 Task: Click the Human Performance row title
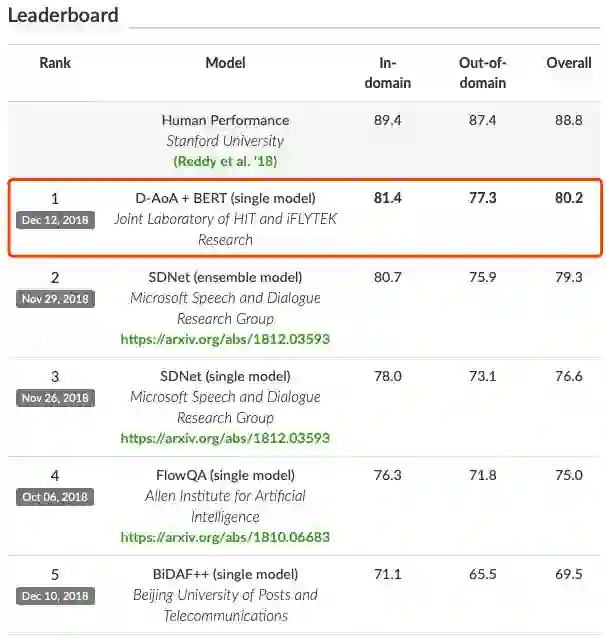click(x=225, y=120)
